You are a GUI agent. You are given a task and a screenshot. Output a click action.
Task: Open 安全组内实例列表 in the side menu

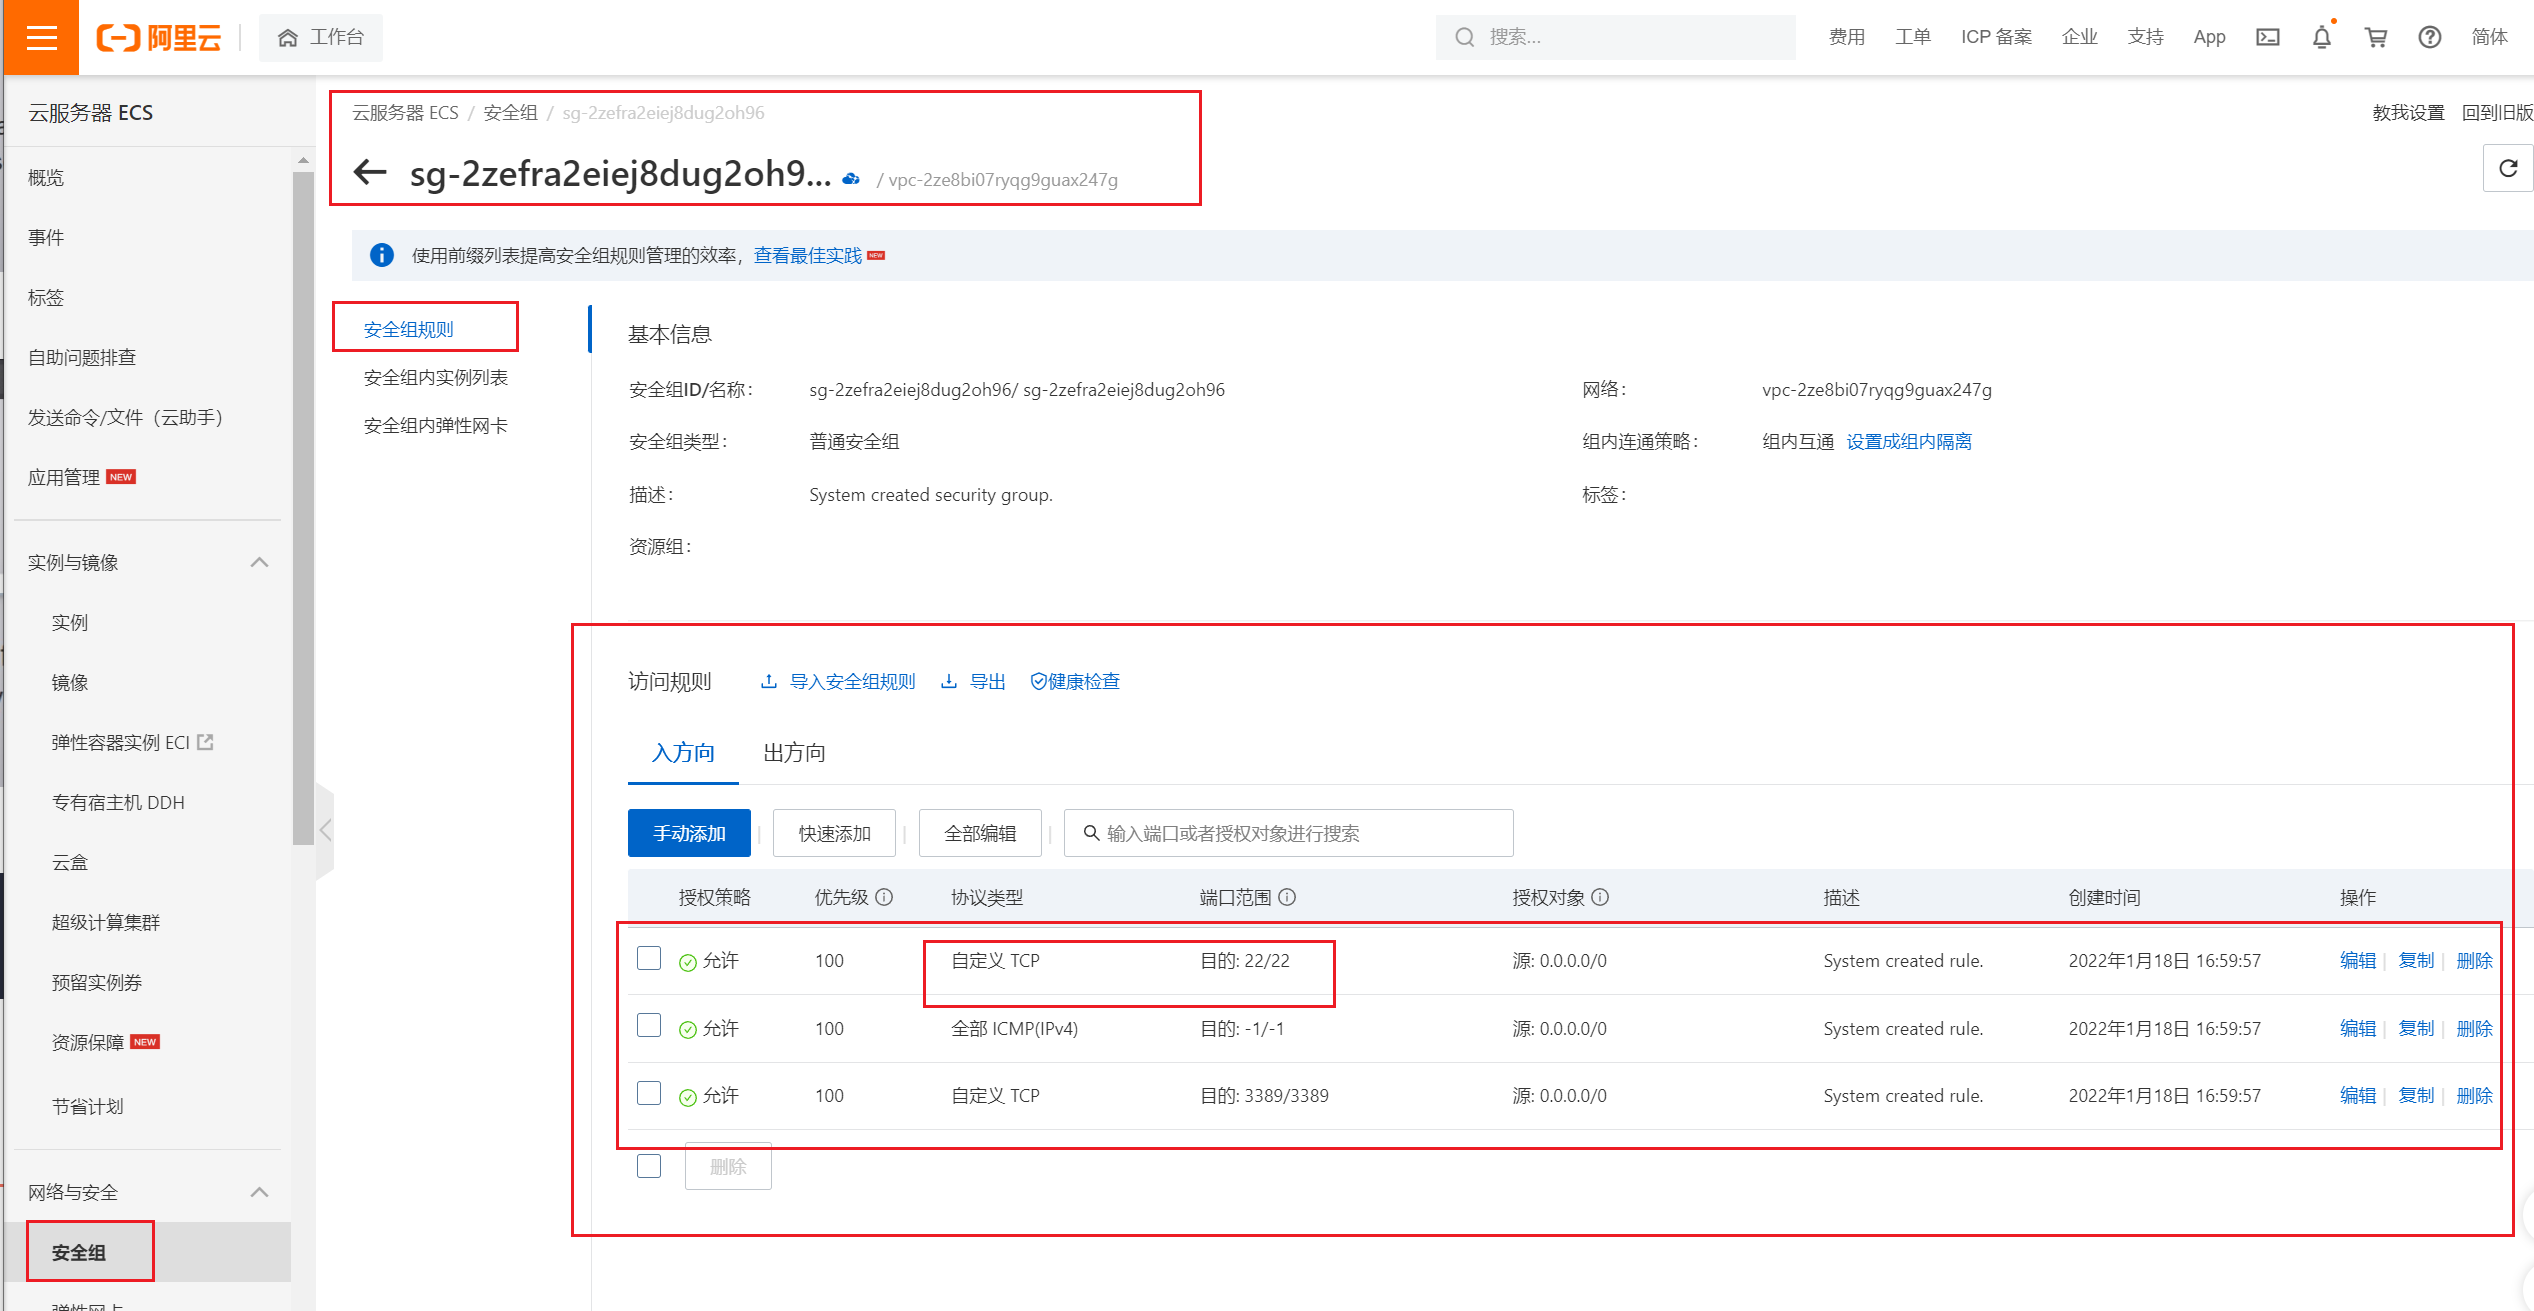click(435, 377)
